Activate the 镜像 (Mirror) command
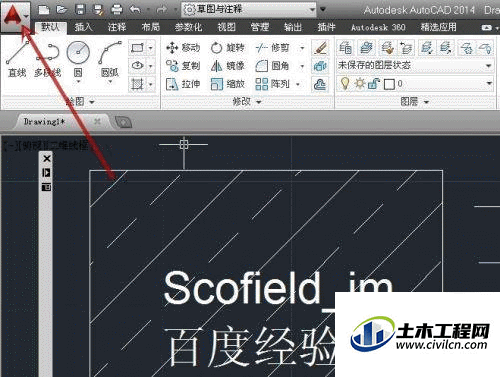 [x=228, y=66]
